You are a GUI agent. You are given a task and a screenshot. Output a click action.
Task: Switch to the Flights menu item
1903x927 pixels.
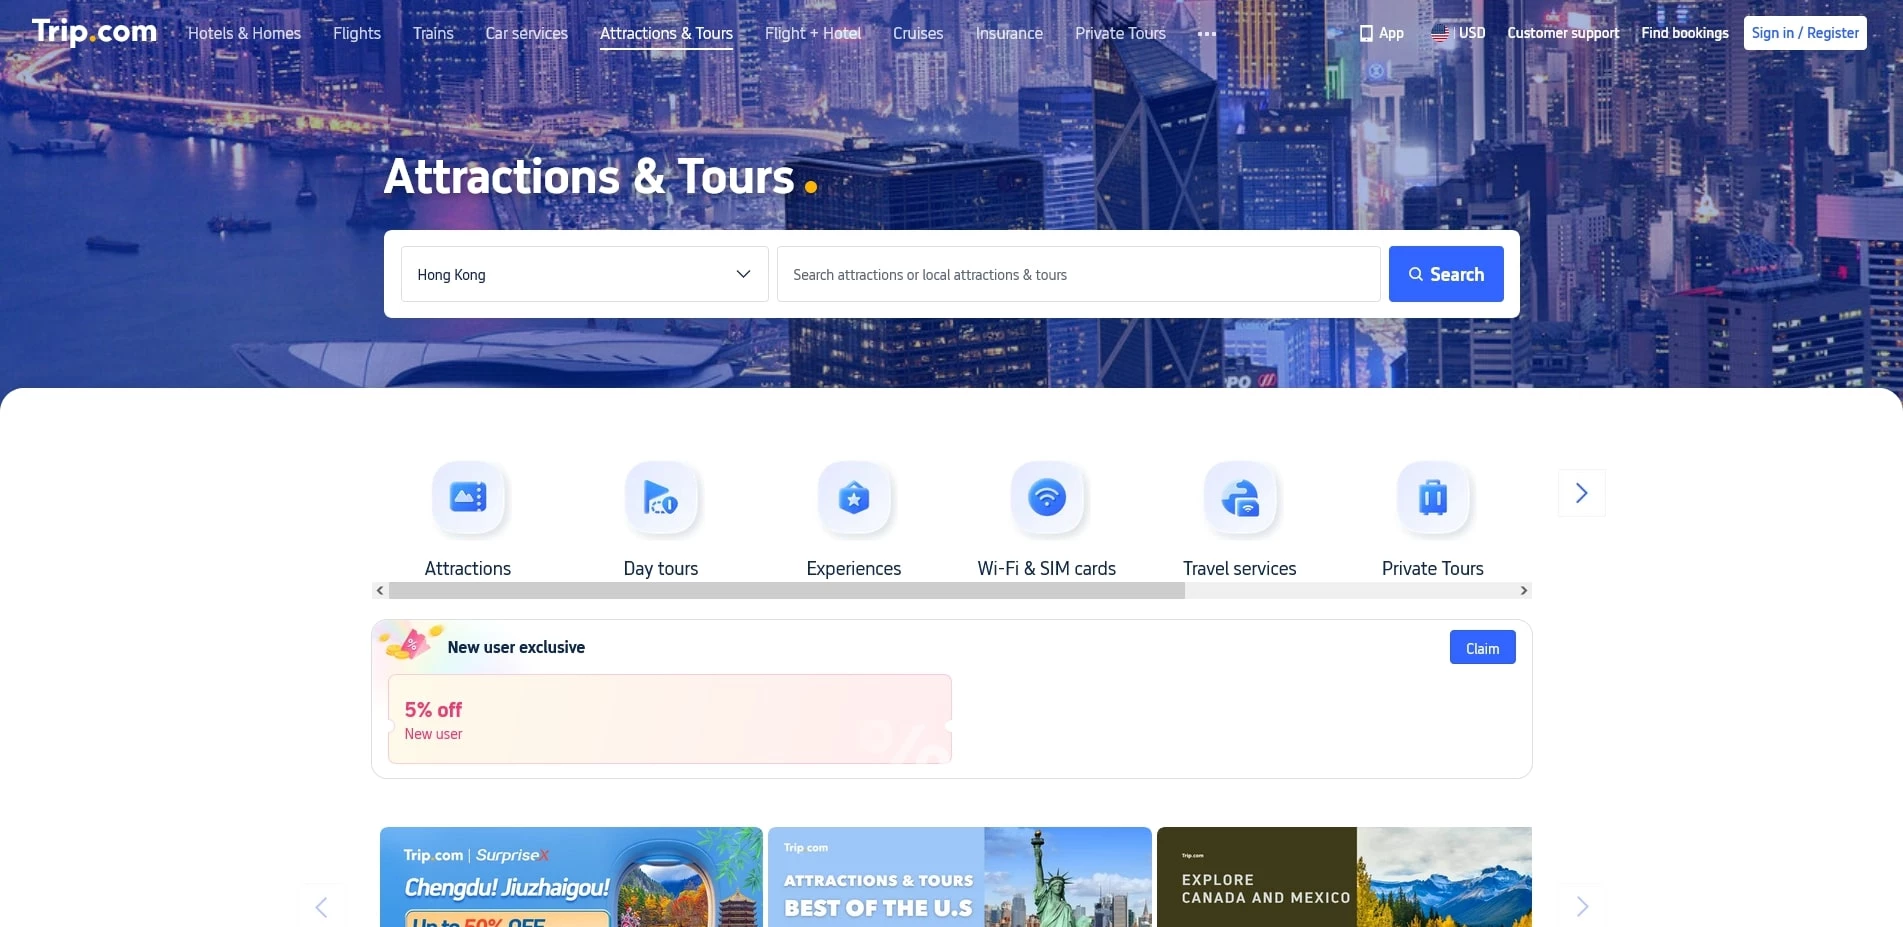pos(356,32)
